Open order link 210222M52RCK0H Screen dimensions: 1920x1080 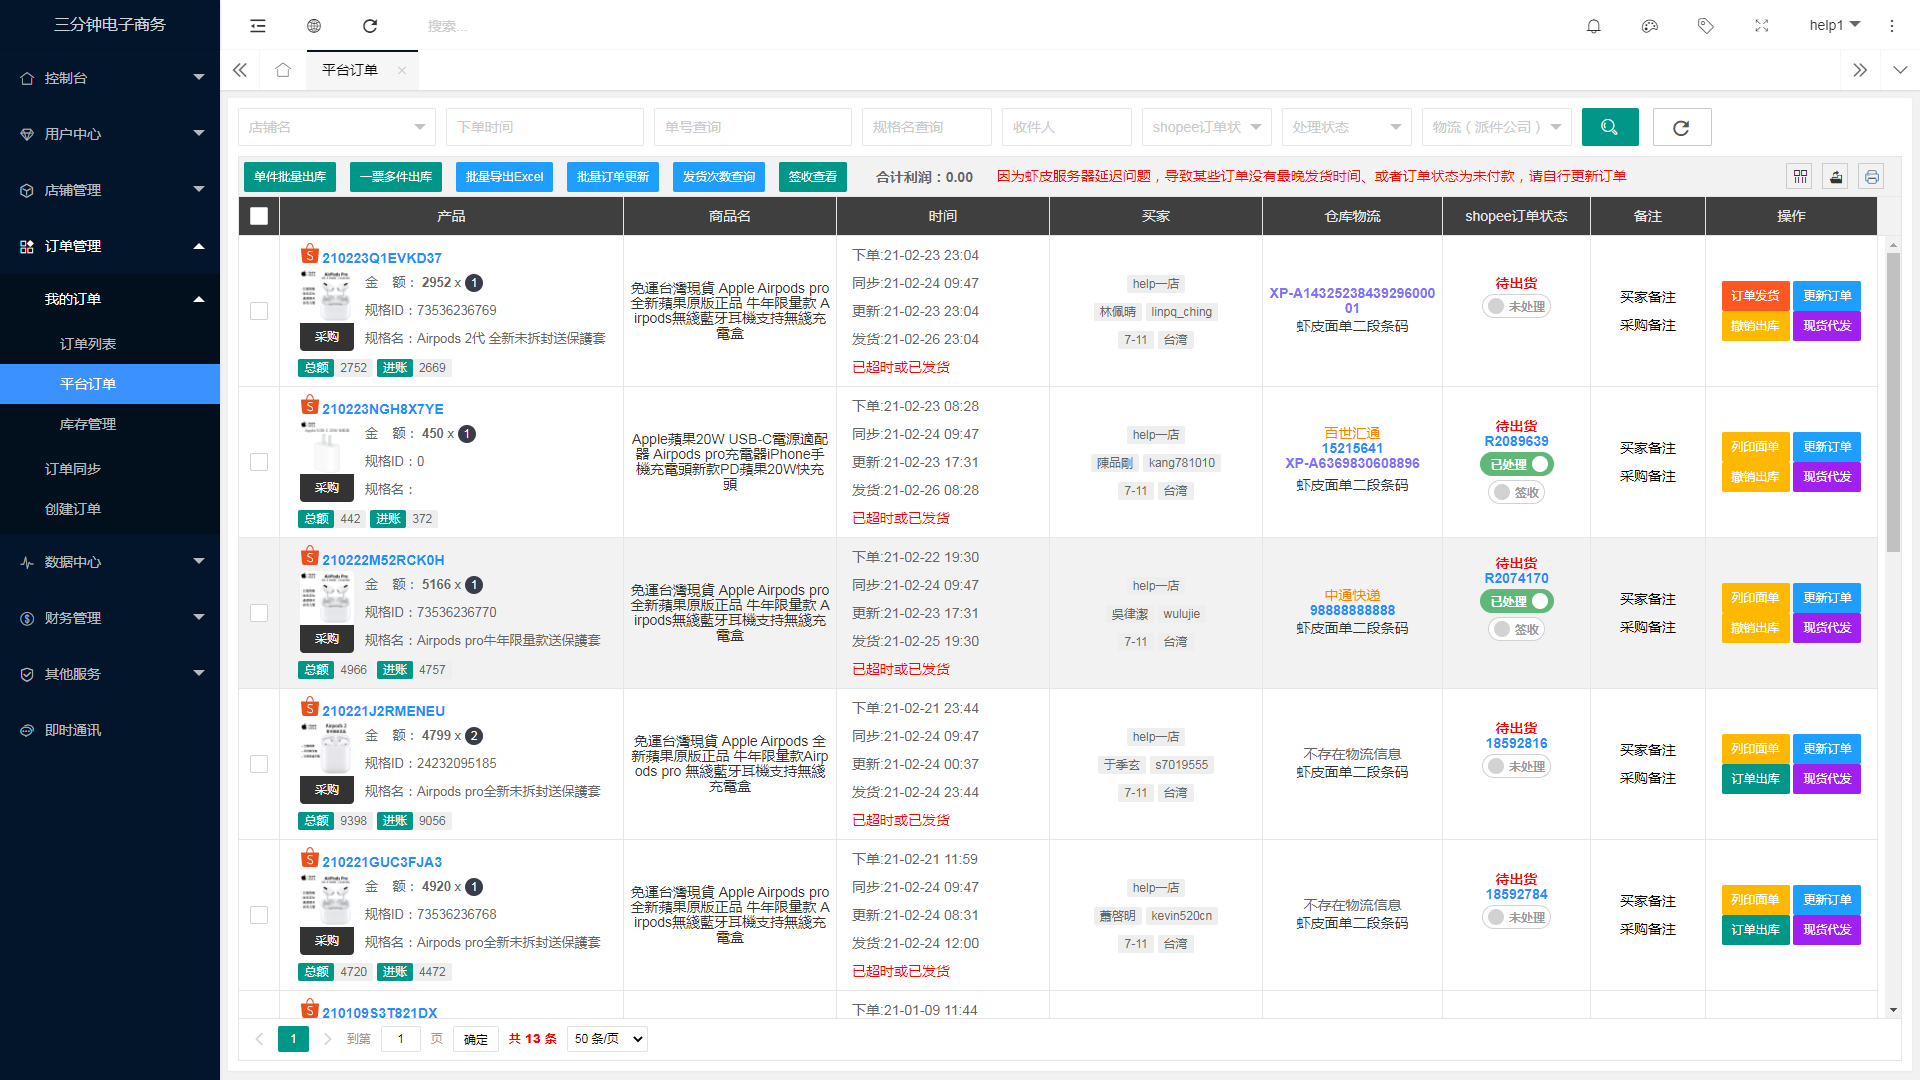point(383,560)
